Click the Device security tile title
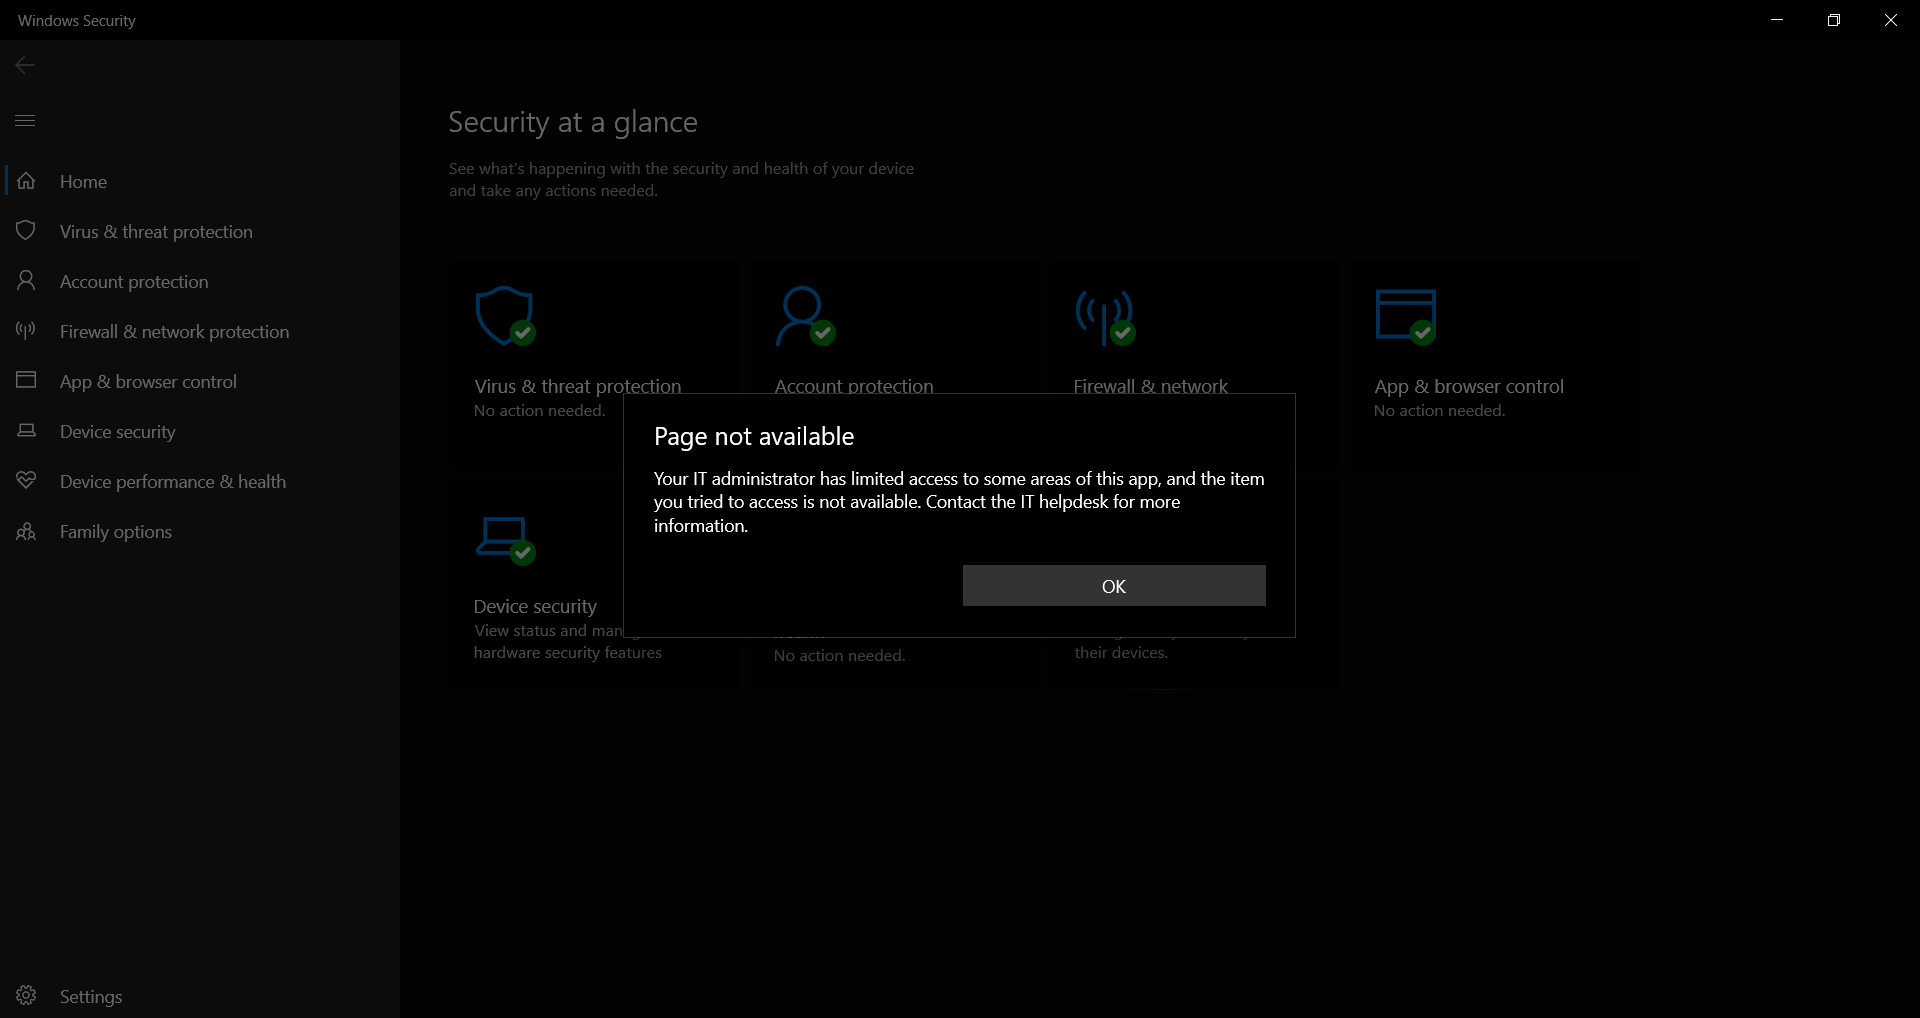 (535, 606)
